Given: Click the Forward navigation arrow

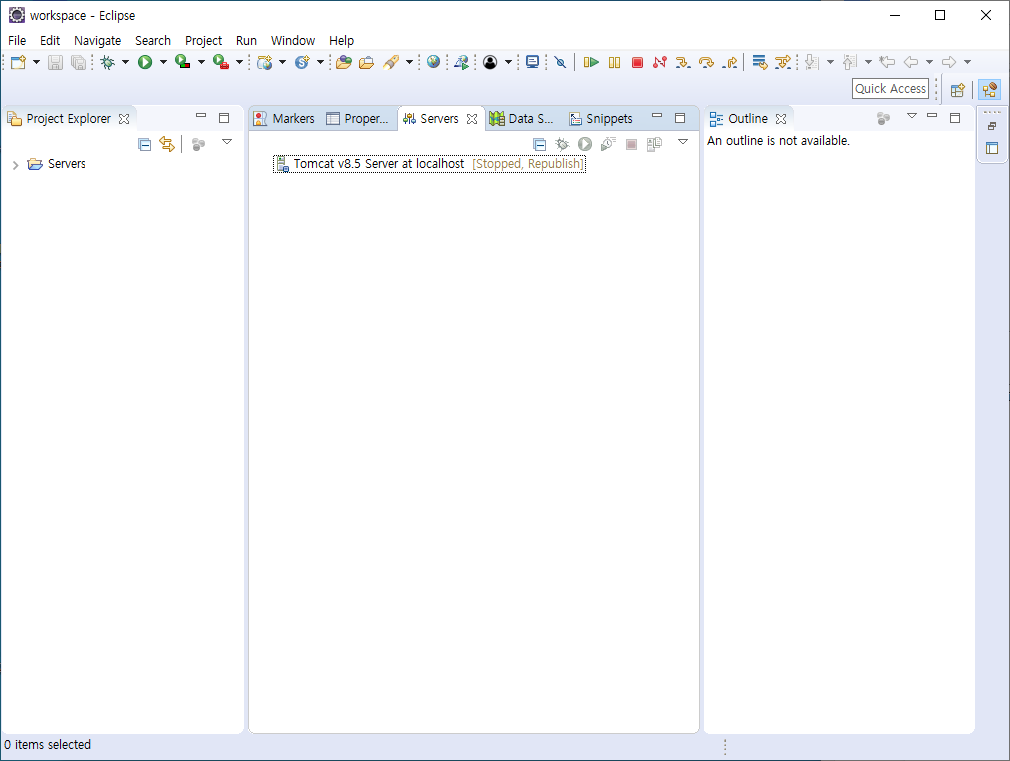Looking at the screenshot, I should click(x=949, y=62).
